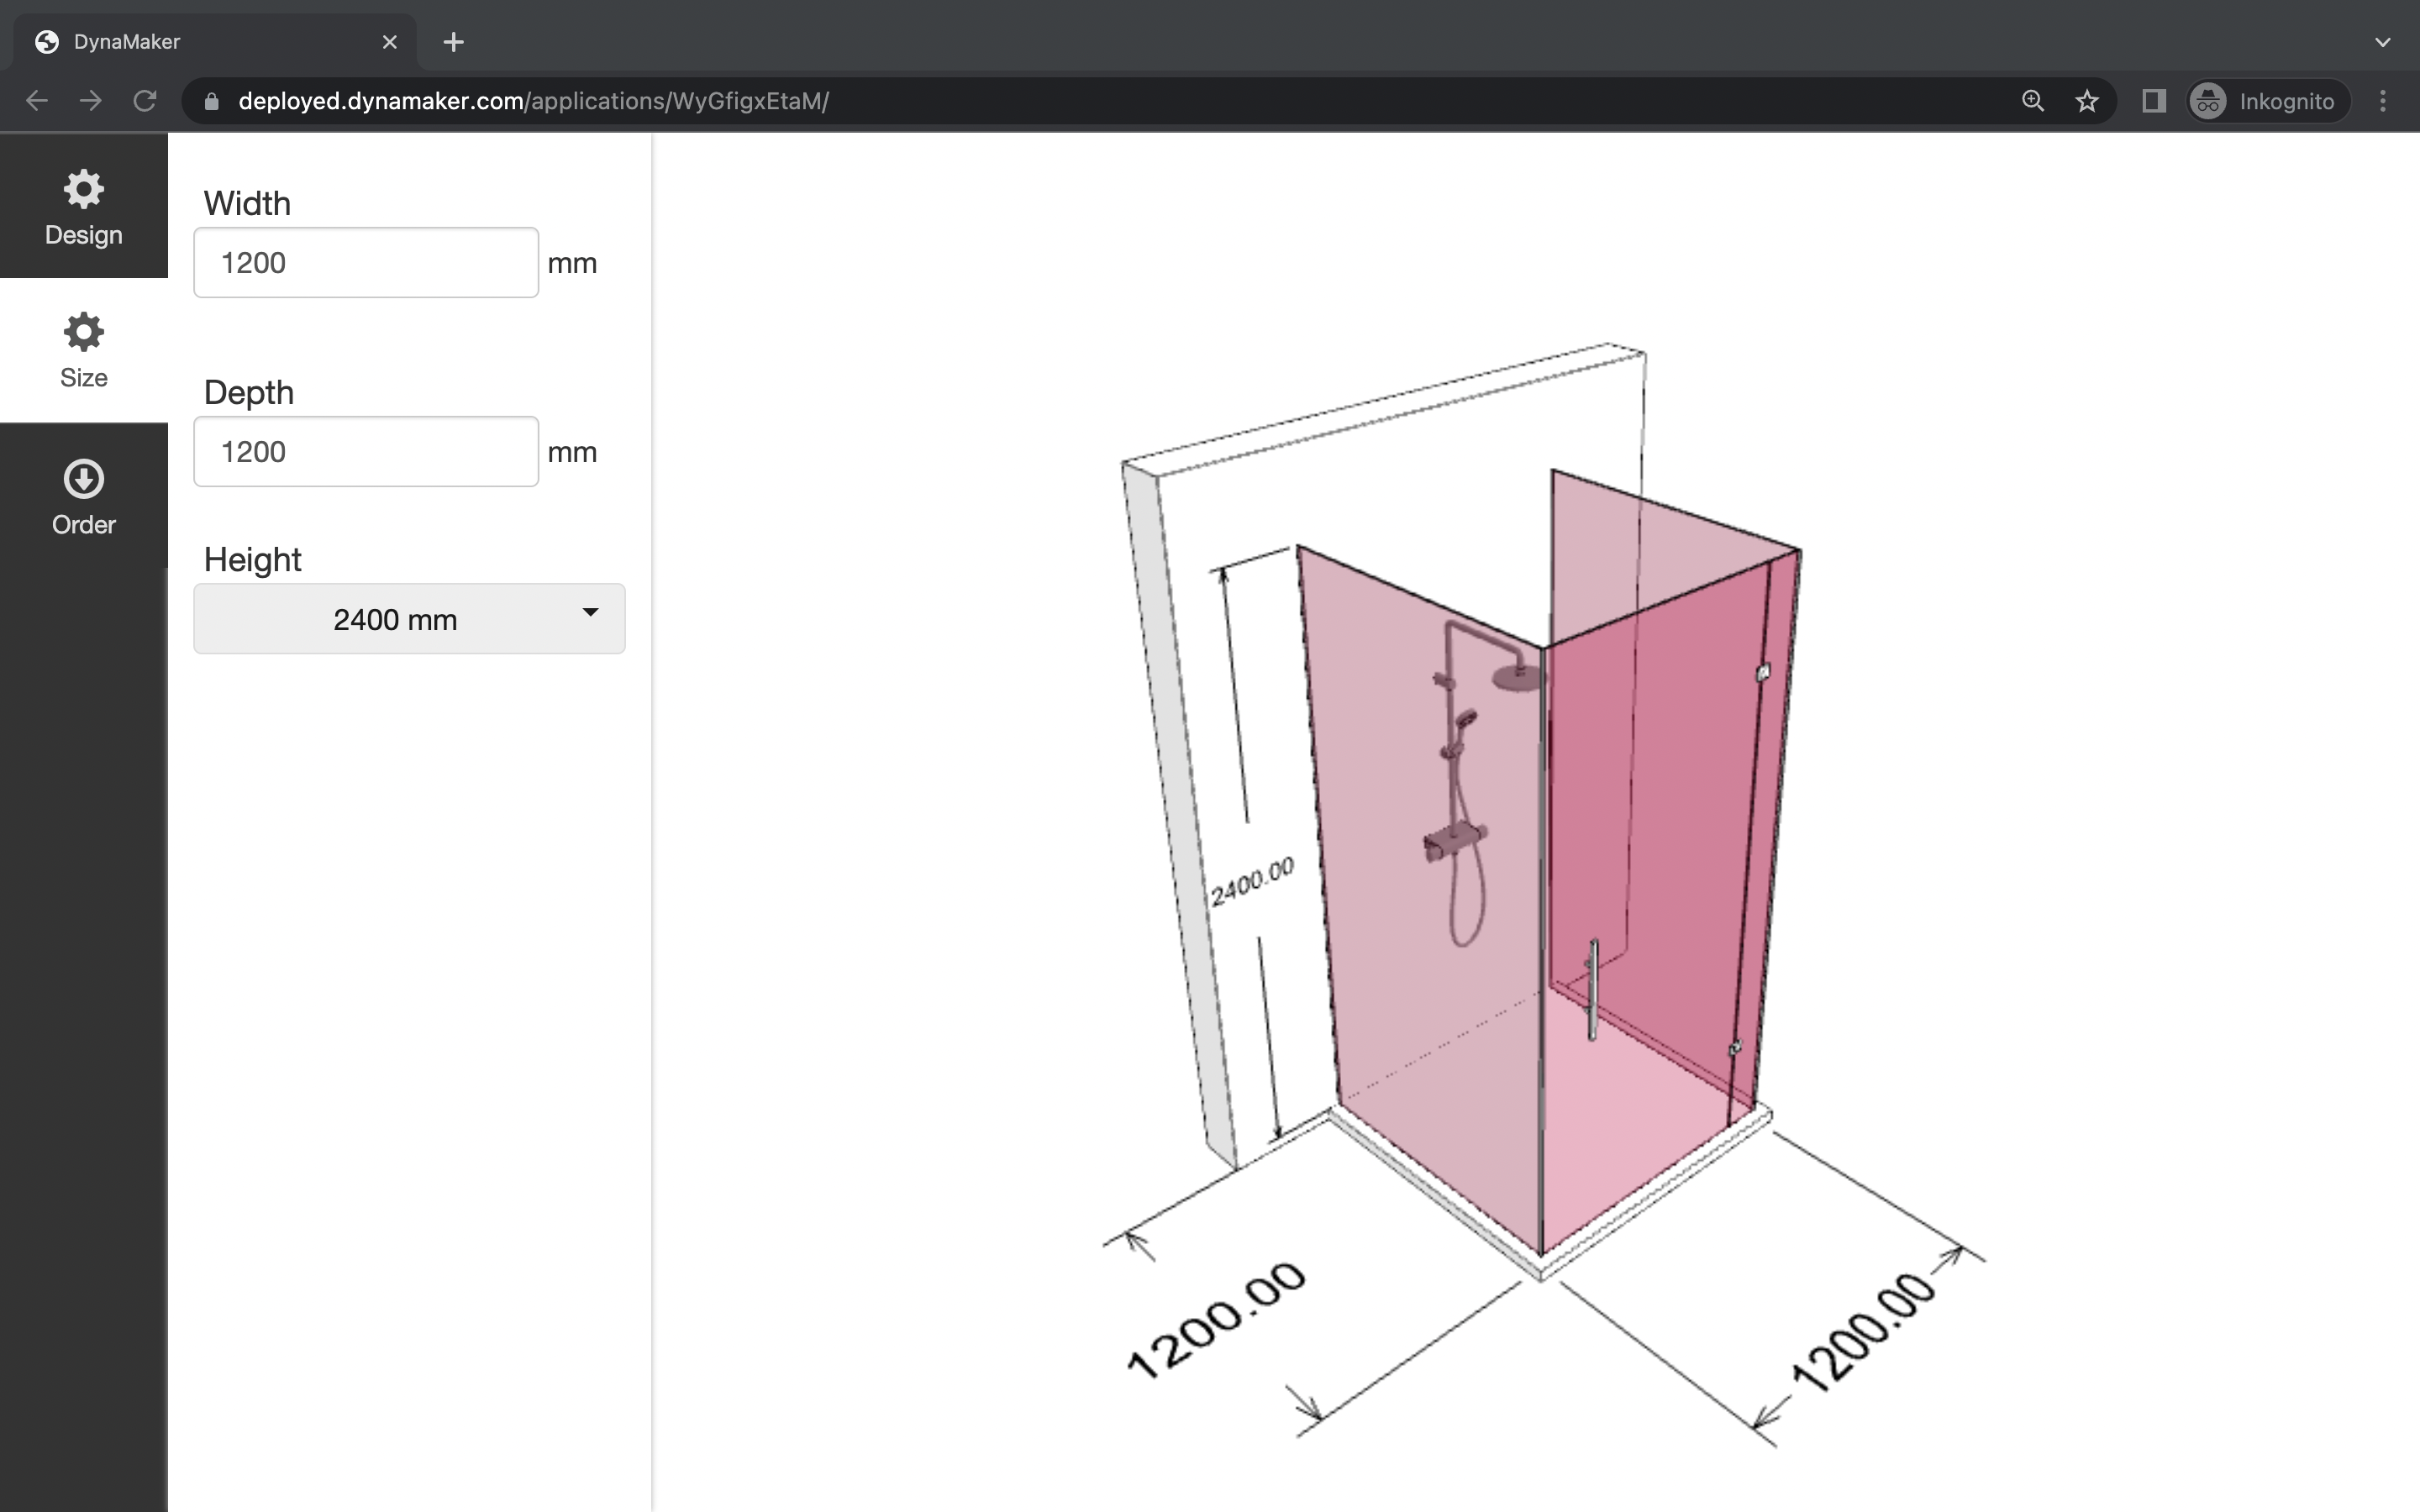Open the browser side panel icon
The height and width of the screenshot is (1512, 2420).
click(x=2154, y=100)
